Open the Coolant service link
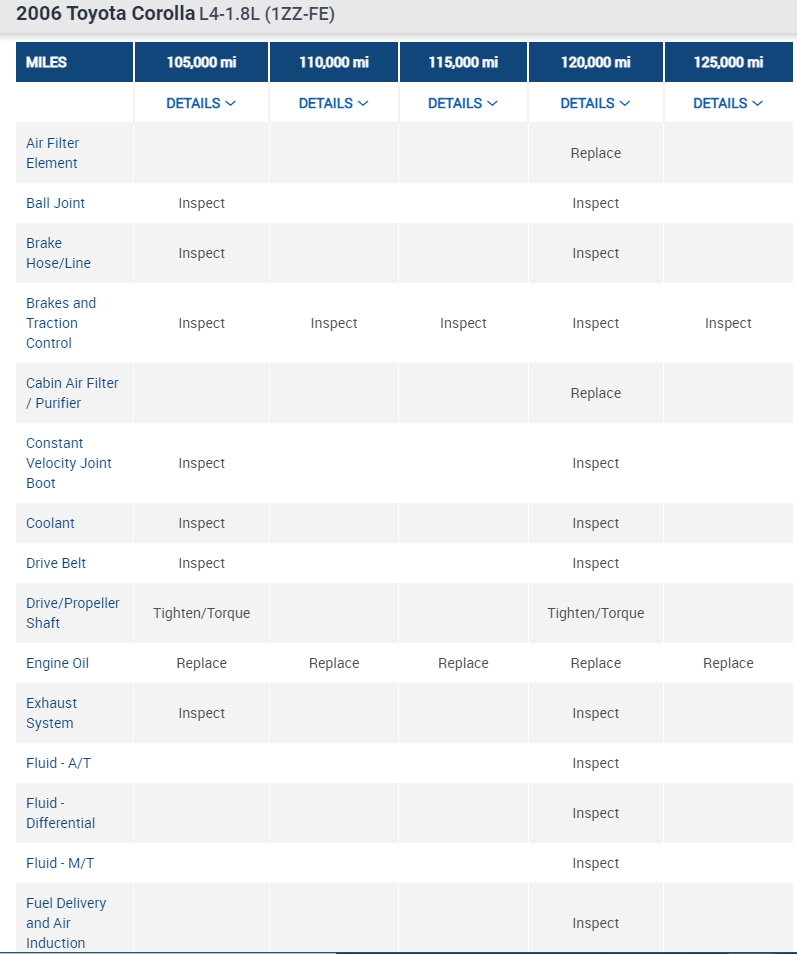The width and height of the screenshot is (797, 954). pyautogui.click(x=50, y=523)
